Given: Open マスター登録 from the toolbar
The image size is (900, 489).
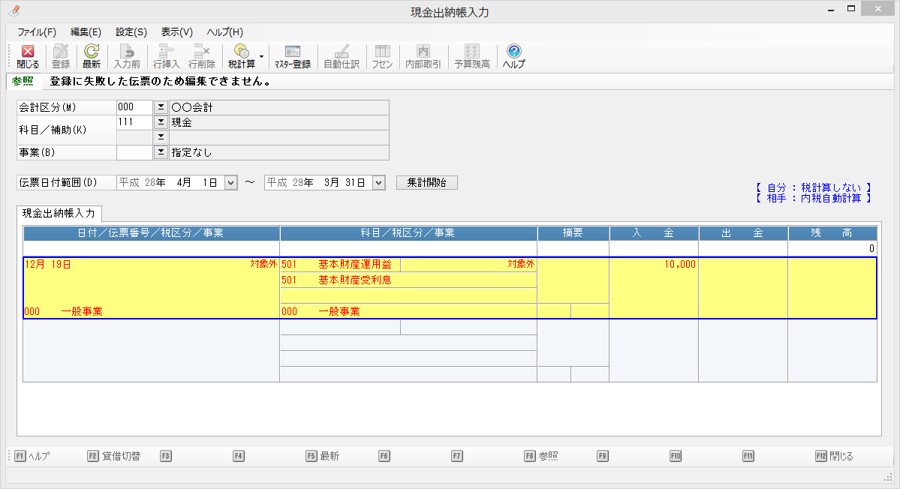Looking at the screenshot, I should (292, 56).
